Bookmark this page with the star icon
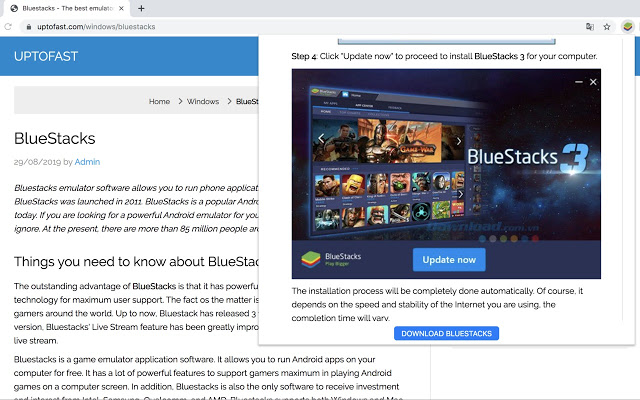640x400 pixels. [x=607, y=27]
